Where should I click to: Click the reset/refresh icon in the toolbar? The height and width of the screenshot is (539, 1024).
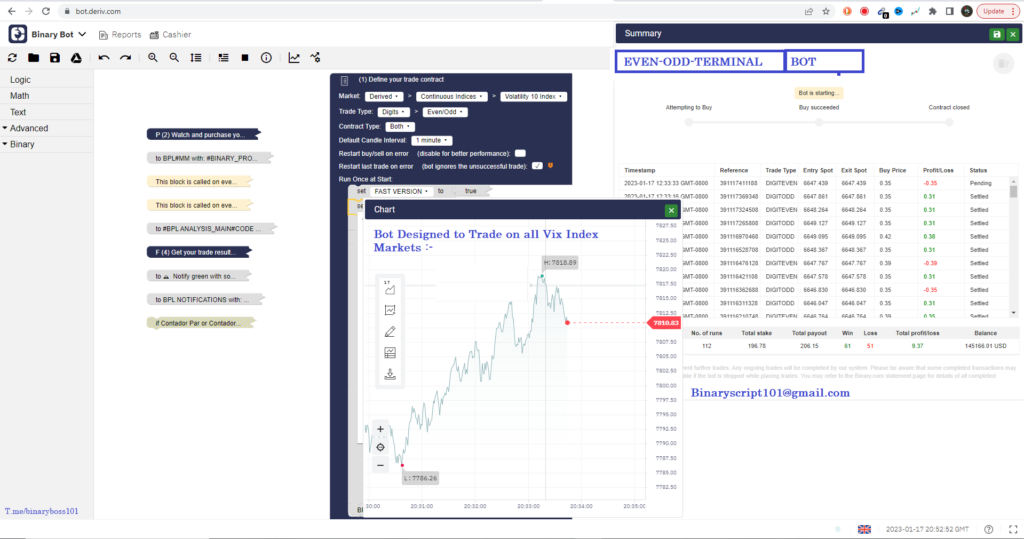coord(13,58)
